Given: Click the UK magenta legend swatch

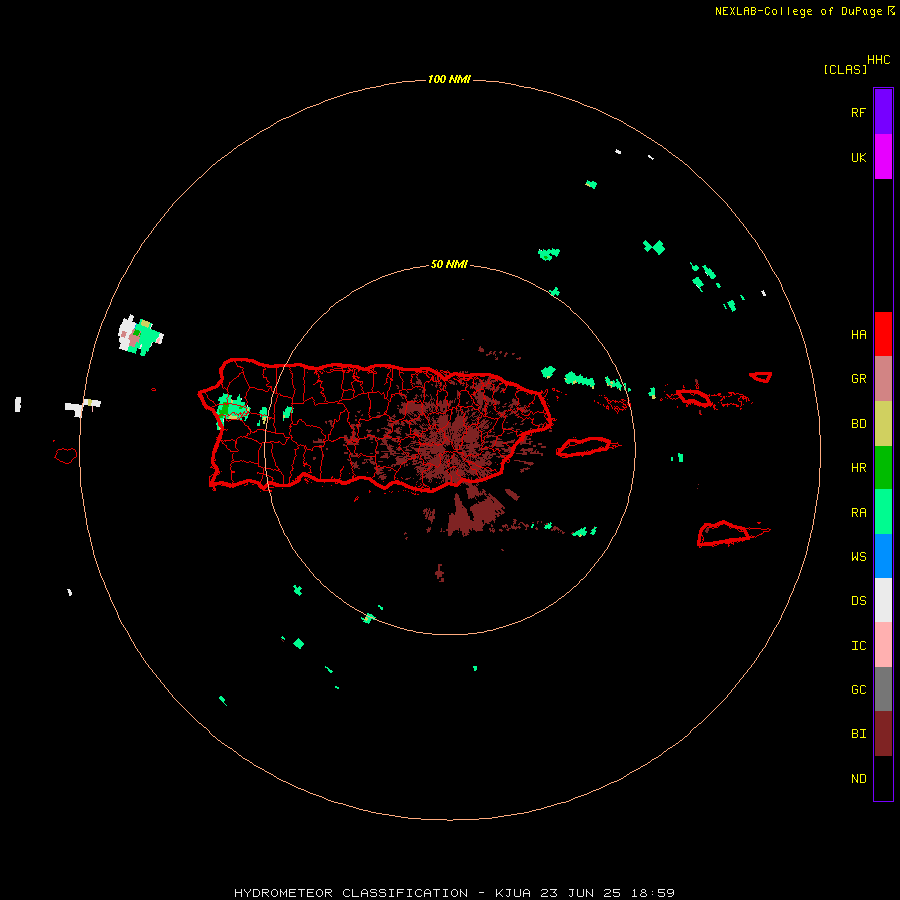Looking at the screenshot, I should click(x=883, y=156).
